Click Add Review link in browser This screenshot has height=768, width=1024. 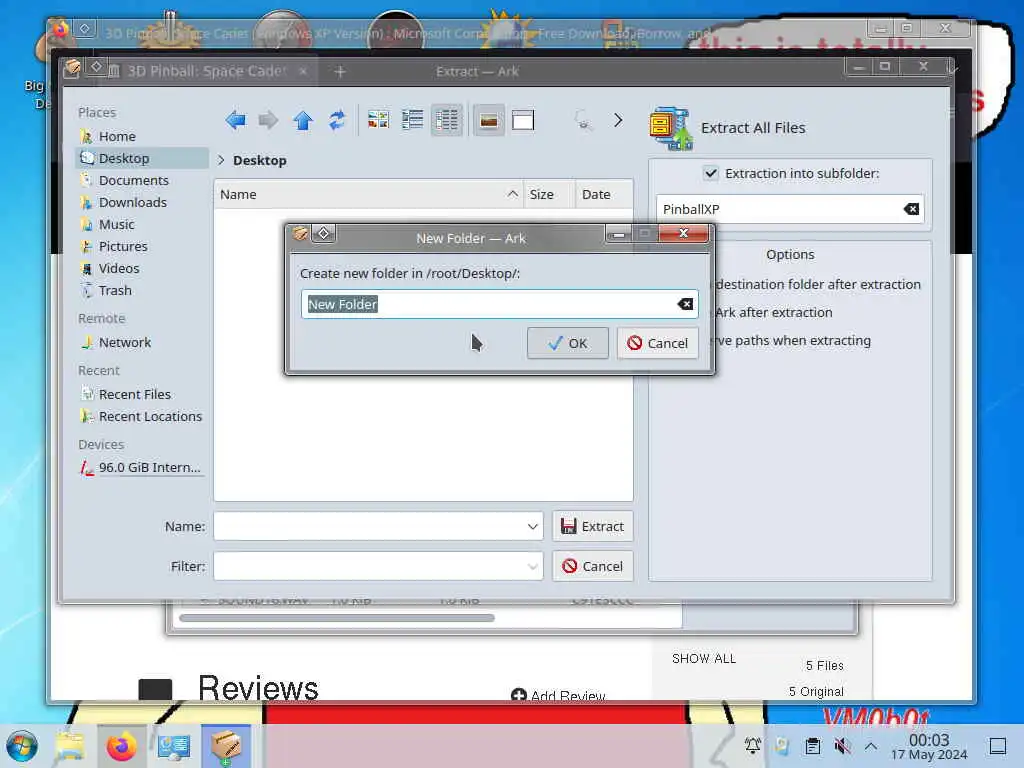point(559,696)
